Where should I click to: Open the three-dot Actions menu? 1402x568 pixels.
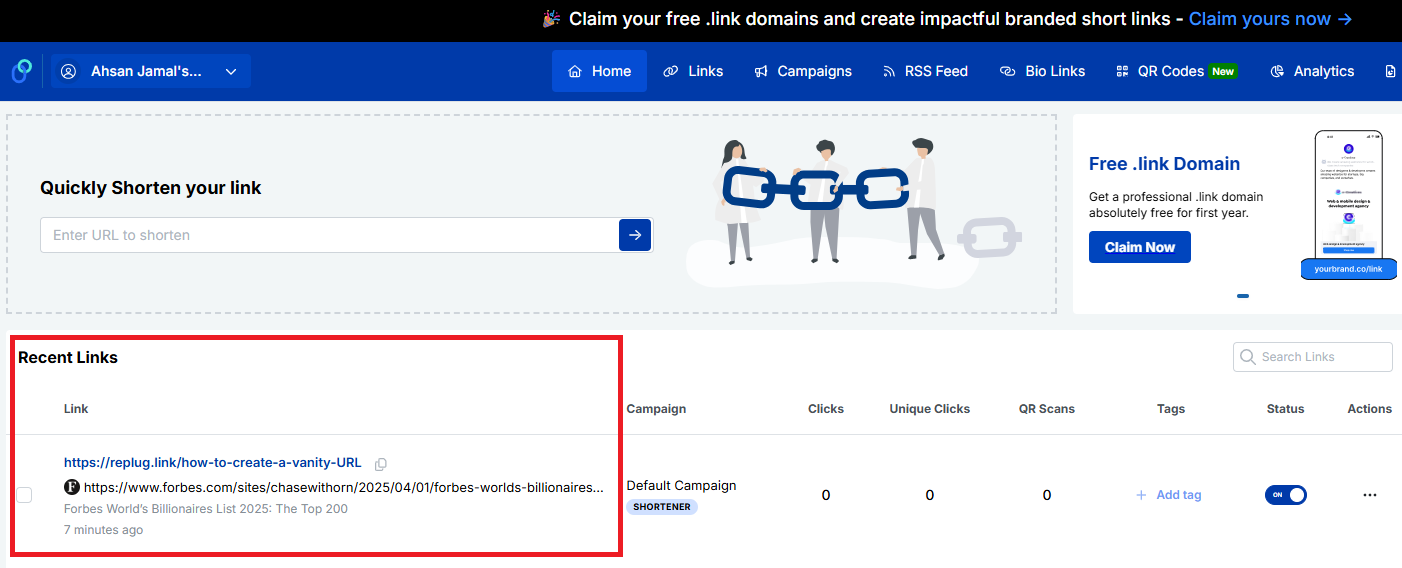(1369, 495)
